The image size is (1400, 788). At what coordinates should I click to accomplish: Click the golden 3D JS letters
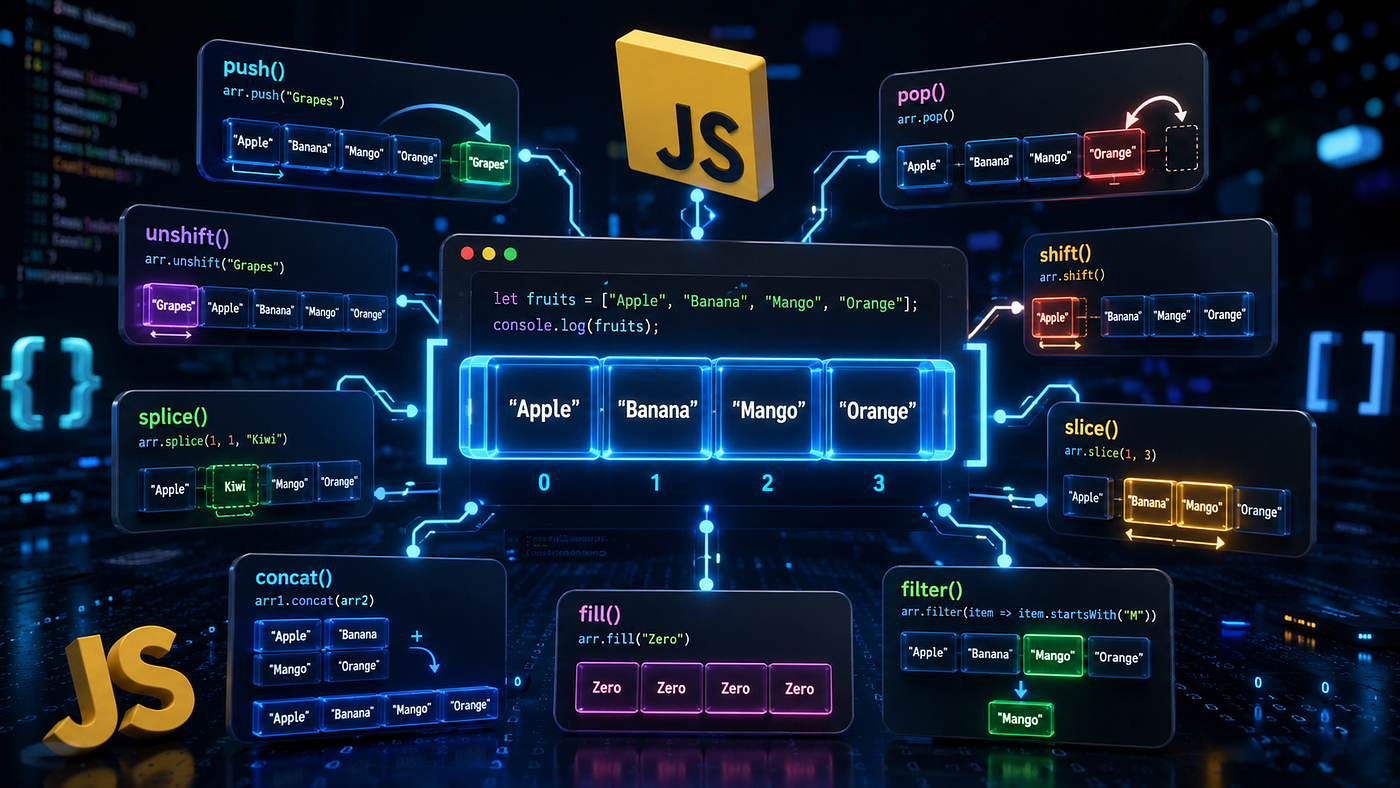point(119,691)
